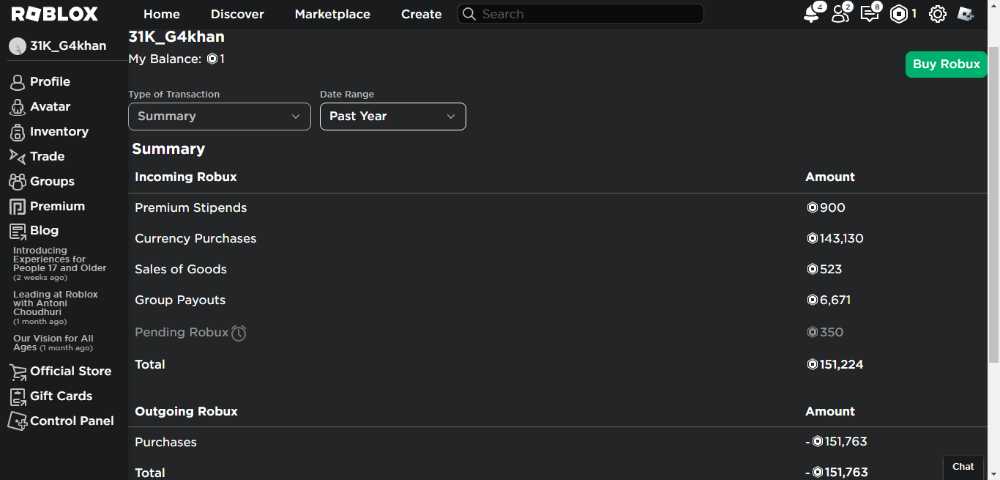Click the 6,671 Group Payouts amount

(x=828, y=300)
